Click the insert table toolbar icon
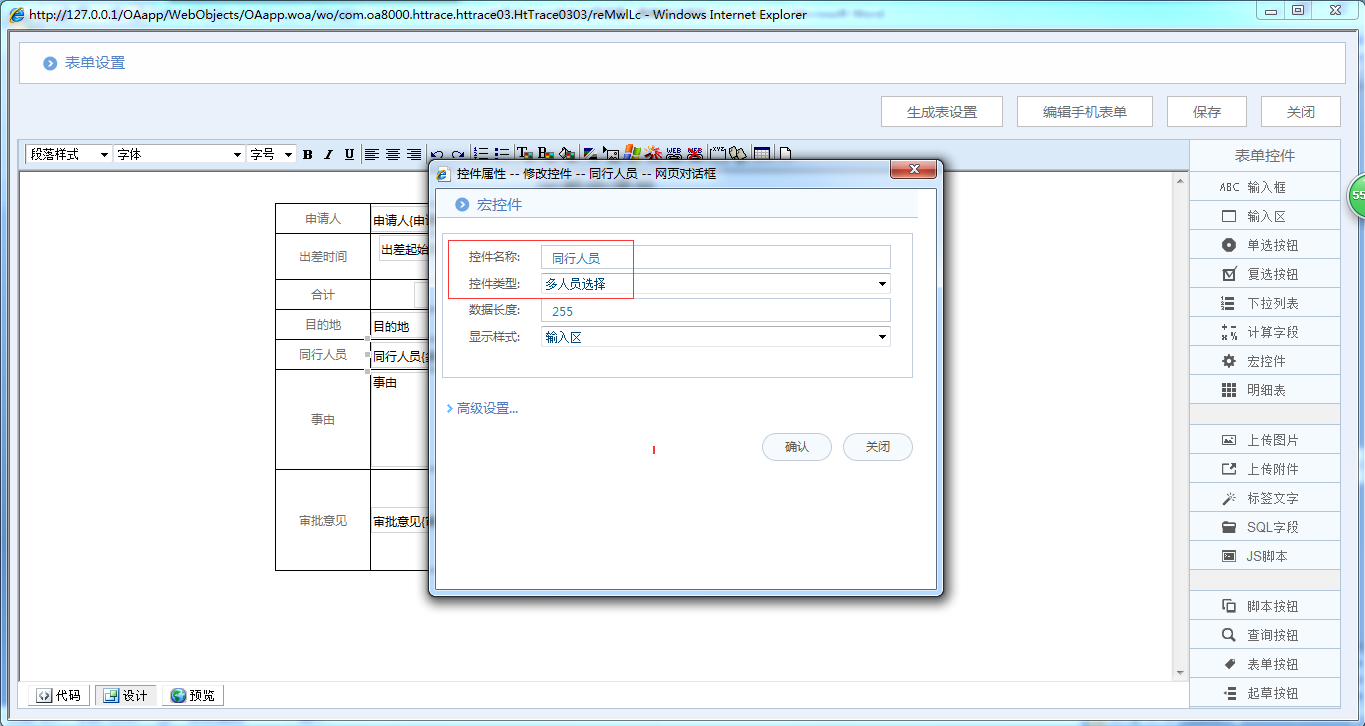 pos(762,154)
